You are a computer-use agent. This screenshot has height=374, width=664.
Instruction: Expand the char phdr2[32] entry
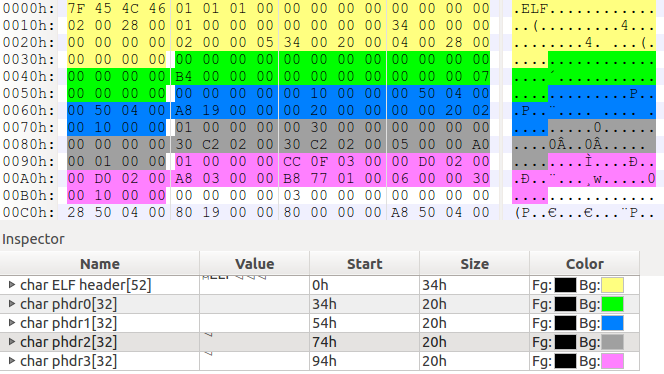pos(12,342)
